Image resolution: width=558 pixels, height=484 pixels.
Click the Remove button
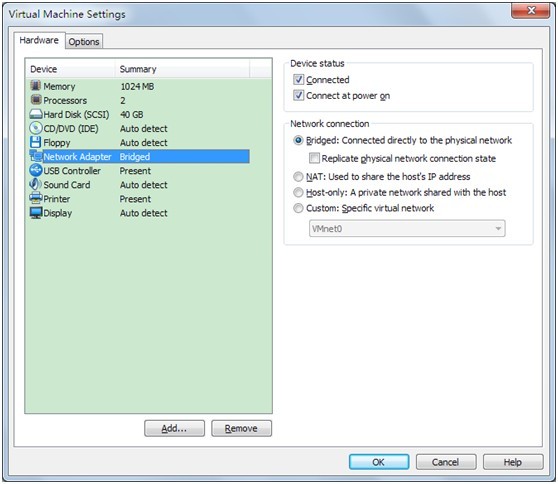(241, 428)
